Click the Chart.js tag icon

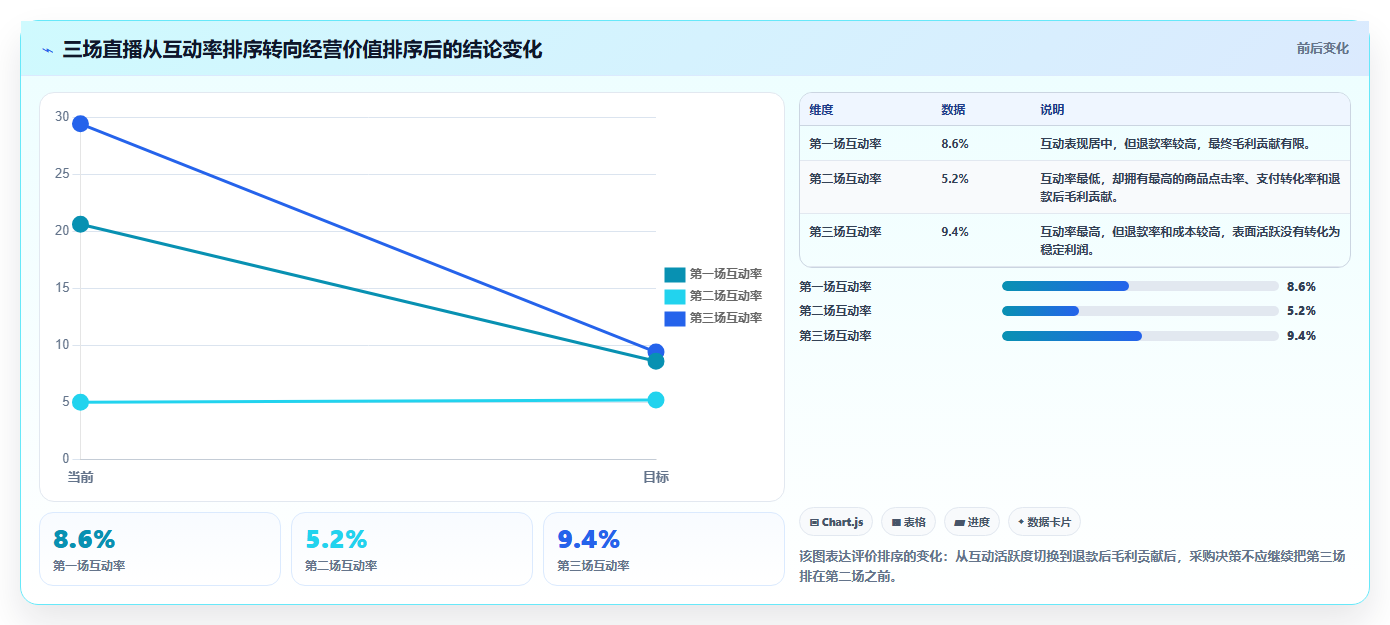[x=814, y=522]
